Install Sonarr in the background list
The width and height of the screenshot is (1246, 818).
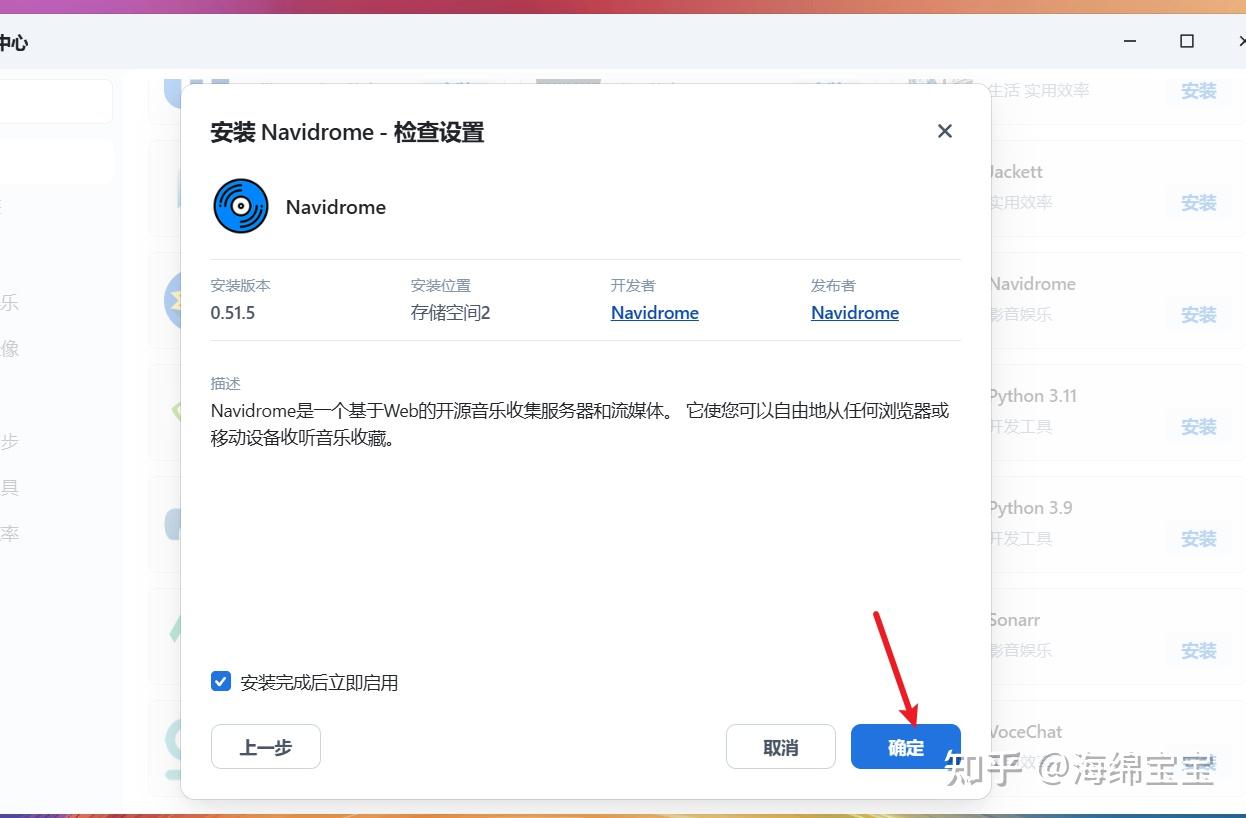pyautogui.click(x=1198, y=651)
